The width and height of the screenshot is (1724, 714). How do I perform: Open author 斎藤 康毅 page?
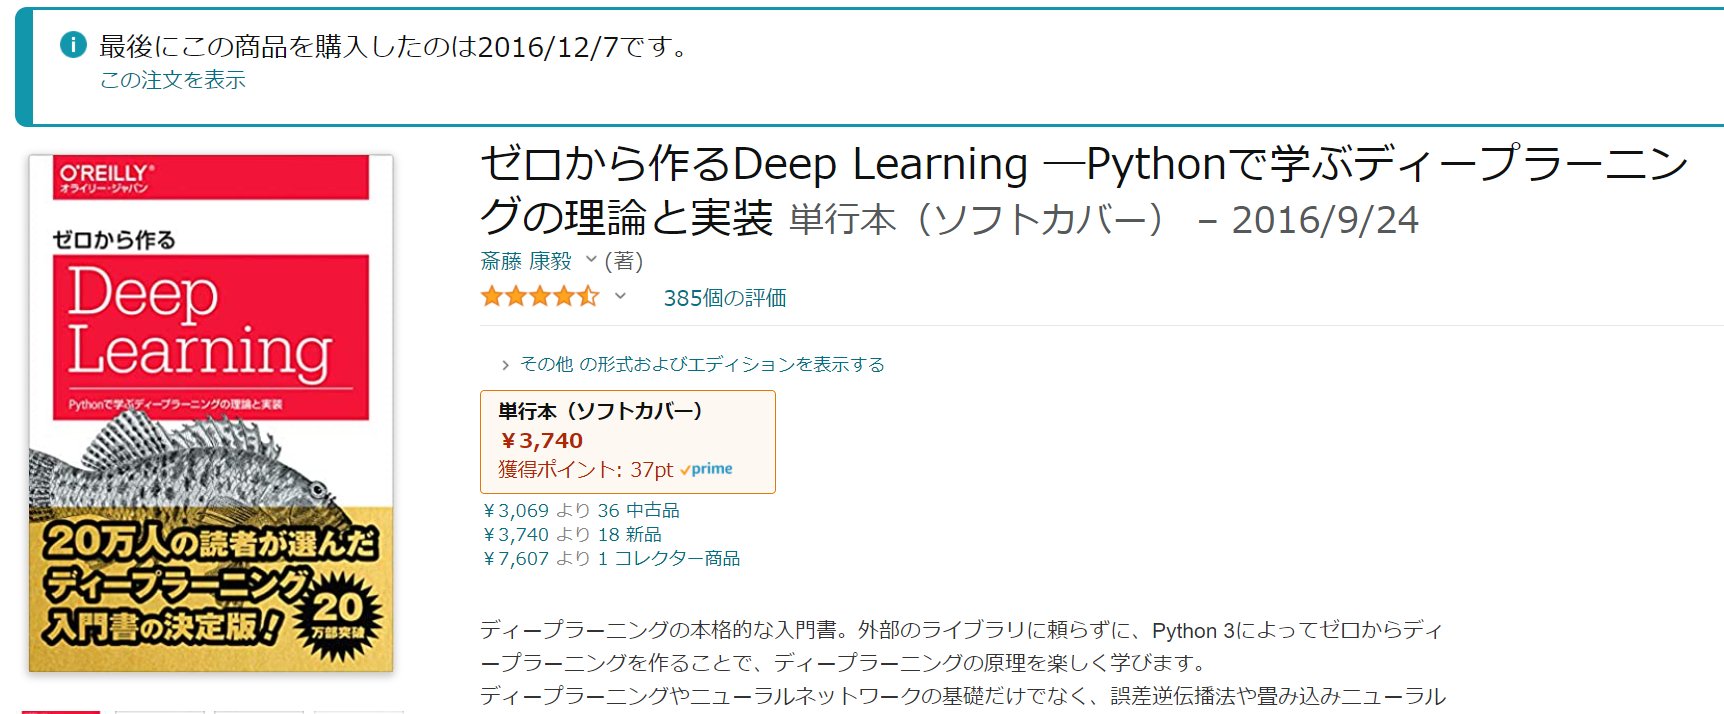pyautogui.click(x=526, y=261)
